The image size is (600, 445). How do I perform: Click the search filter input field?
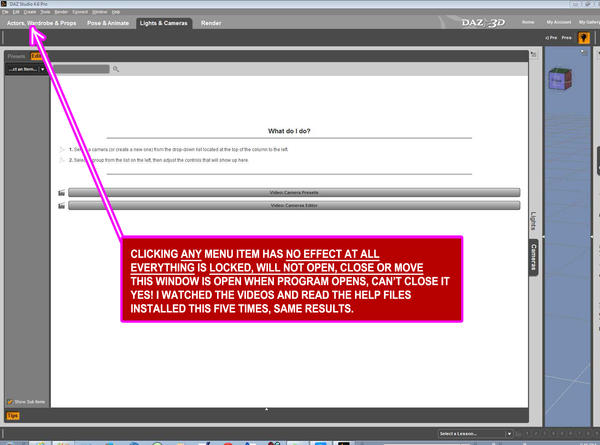click(x=80, y=69)
